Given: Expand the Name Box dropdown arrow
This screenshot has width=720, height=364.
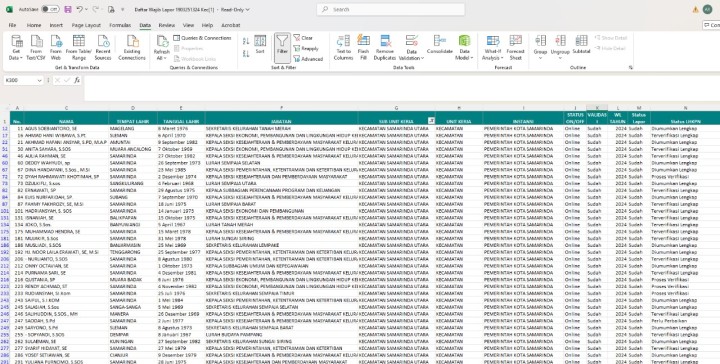Looking at the screenshot, I should tap(39, 80).
